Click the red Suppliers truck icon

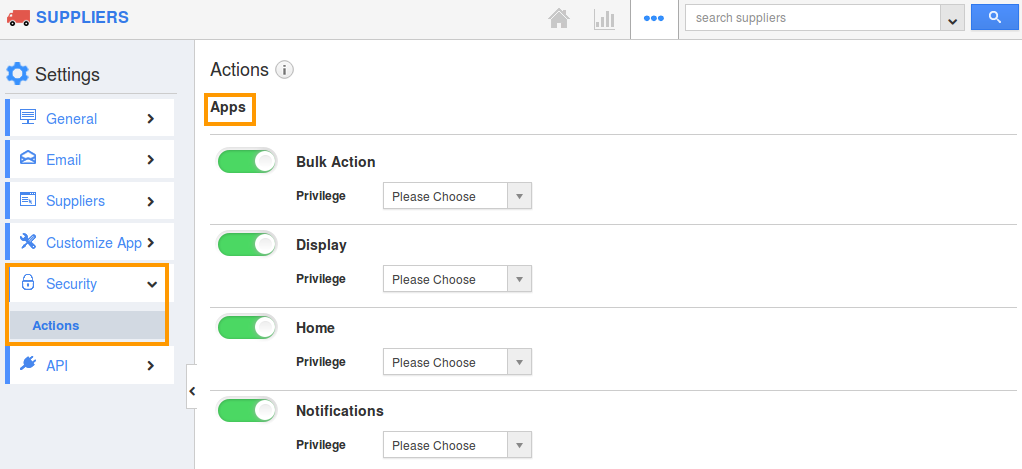click(18, 17)
